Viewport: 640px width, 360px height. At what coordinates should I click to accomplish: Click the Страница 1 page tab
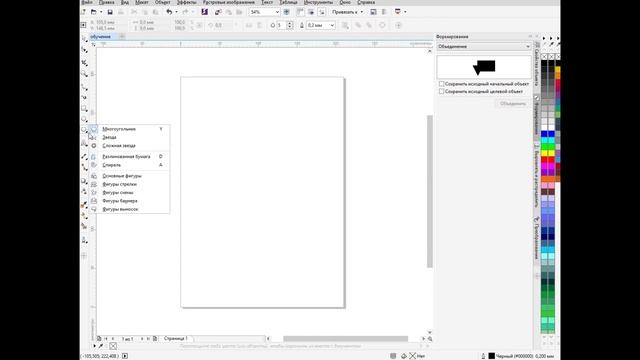pos(176,338)
